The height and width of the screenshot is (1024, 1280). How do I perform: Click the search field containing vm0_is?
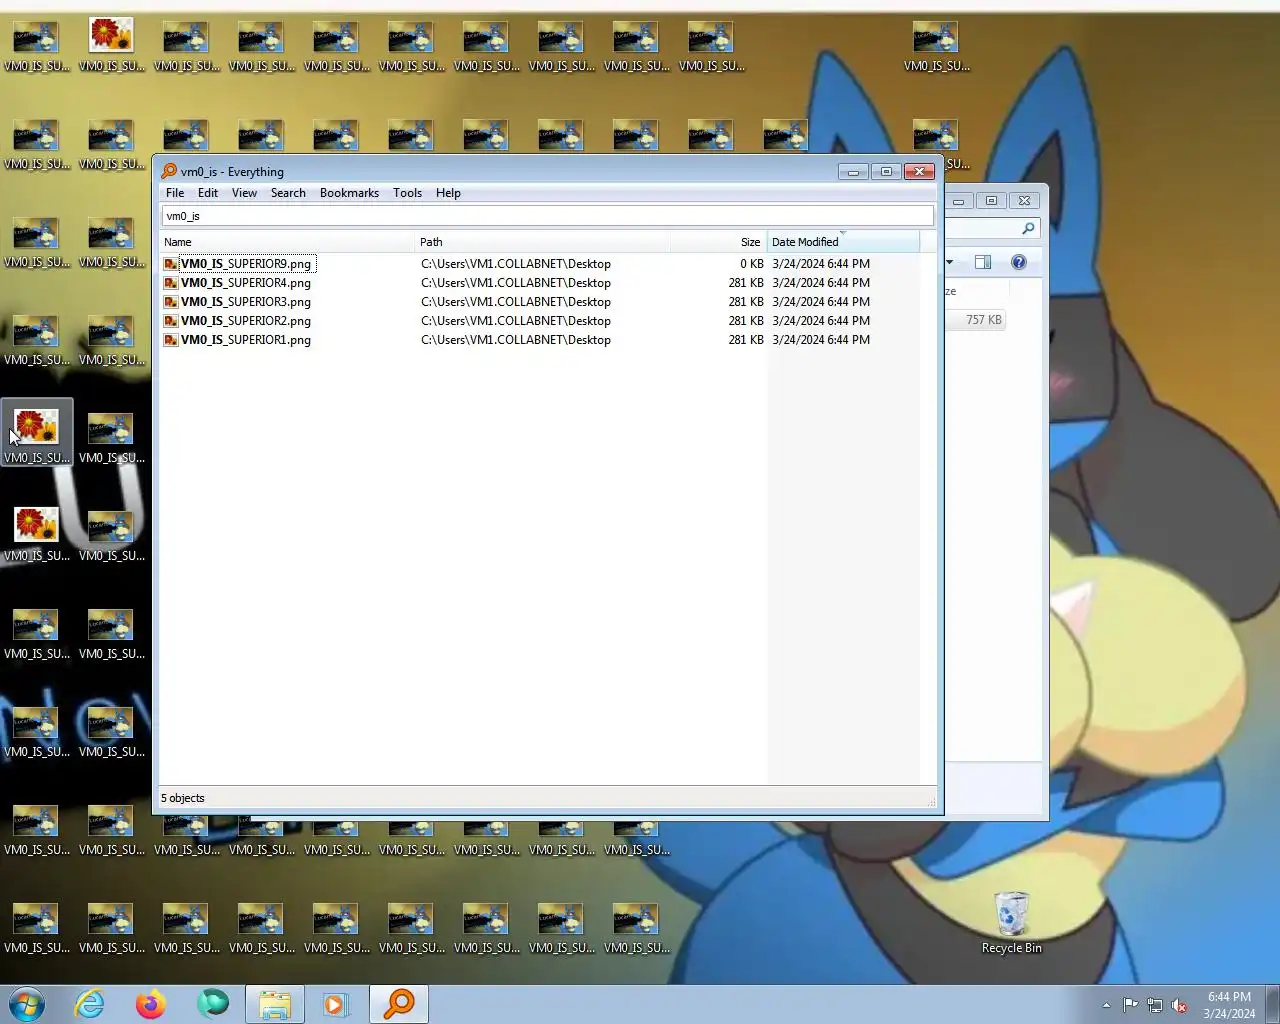(x=547, y=216)
